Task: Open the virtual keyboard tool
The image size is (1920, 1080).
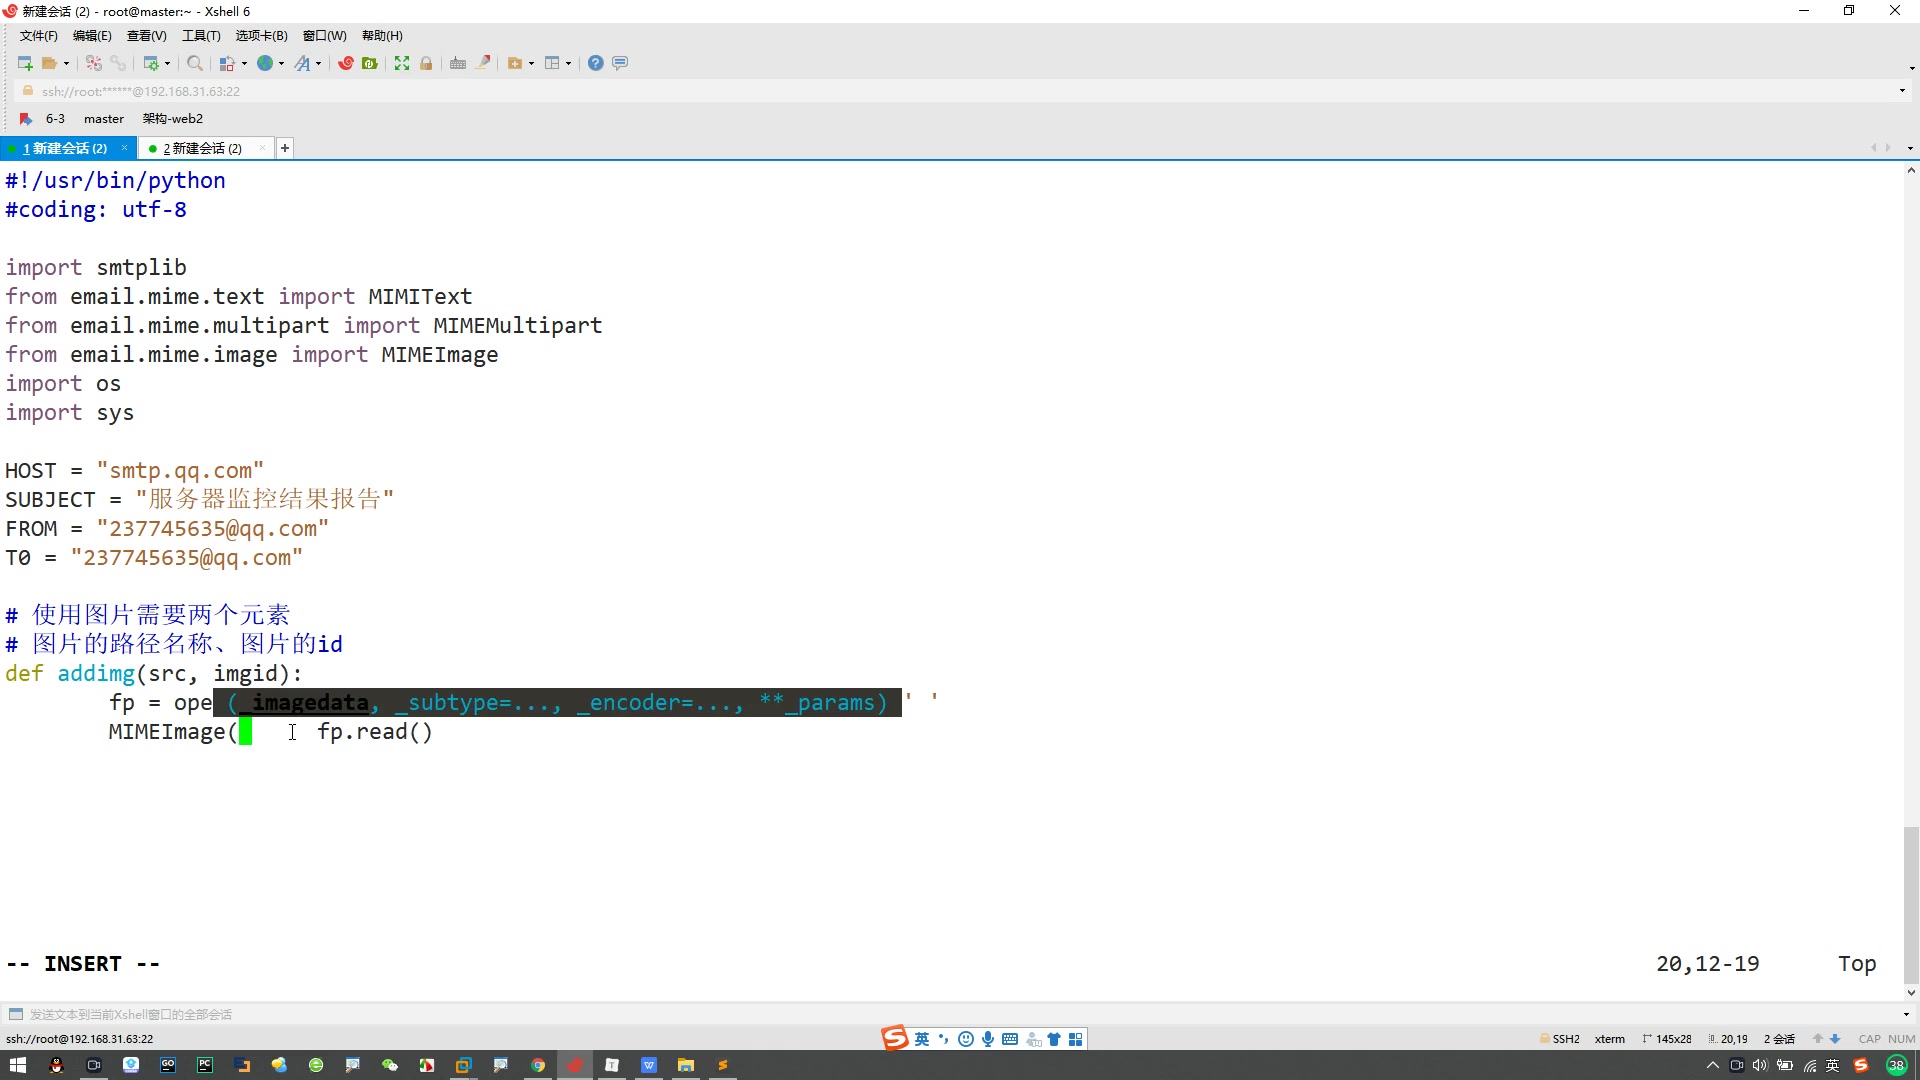Action: 457,63
